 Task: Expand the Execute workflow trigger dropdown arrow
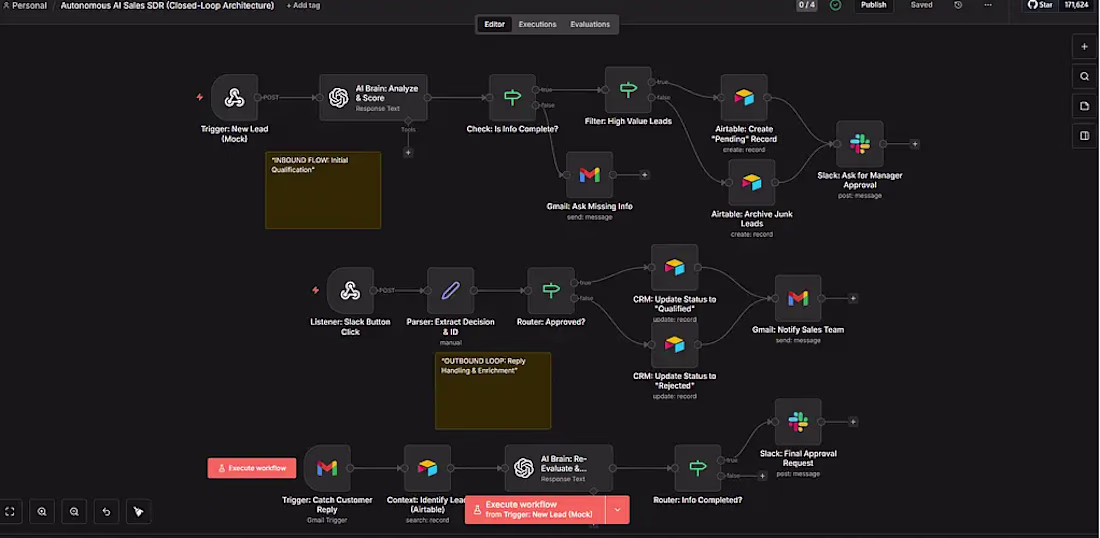(x=617, y=510)
